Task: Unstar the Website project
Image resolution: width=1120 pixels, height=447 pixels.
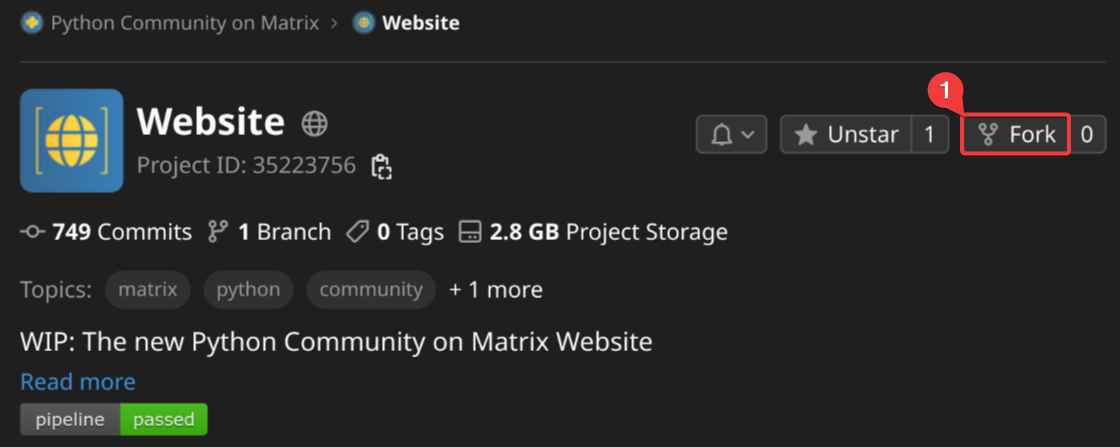Action: tap(846, 134)
